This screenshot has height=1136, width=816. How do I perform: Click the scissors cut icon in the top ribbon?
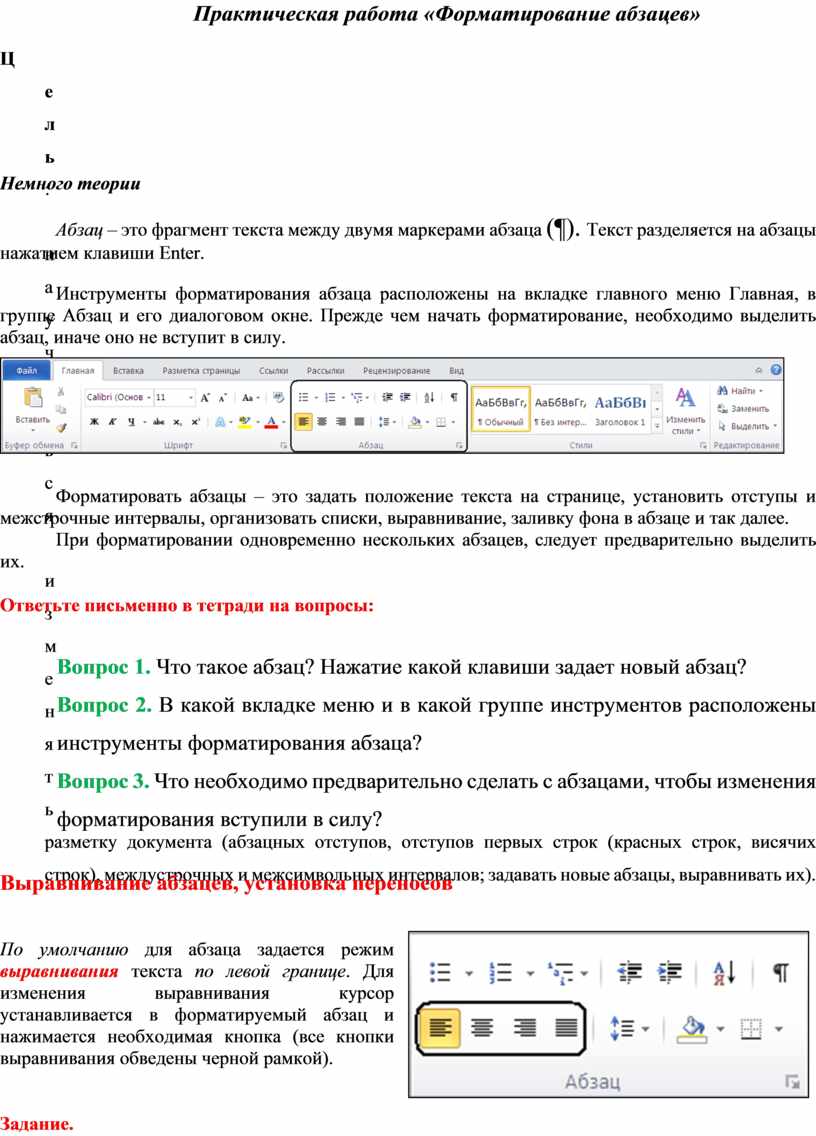61,392
